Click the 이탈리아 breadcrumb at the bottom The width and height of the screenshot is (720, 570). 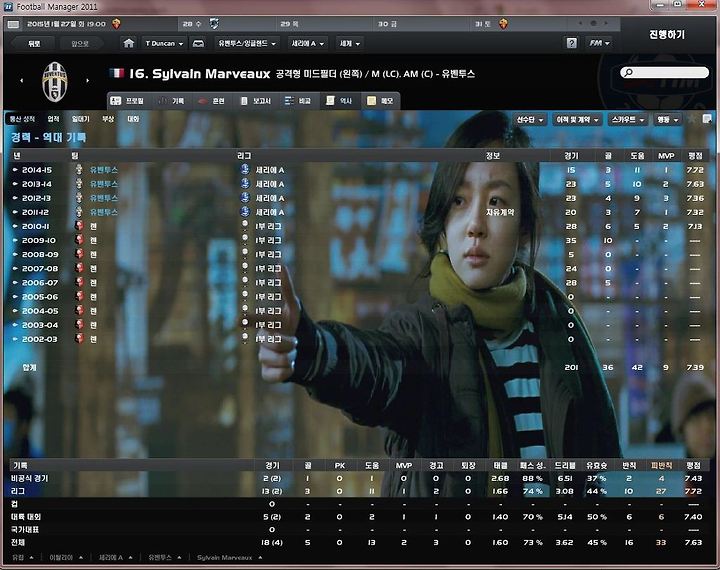[x=61, y=557]
